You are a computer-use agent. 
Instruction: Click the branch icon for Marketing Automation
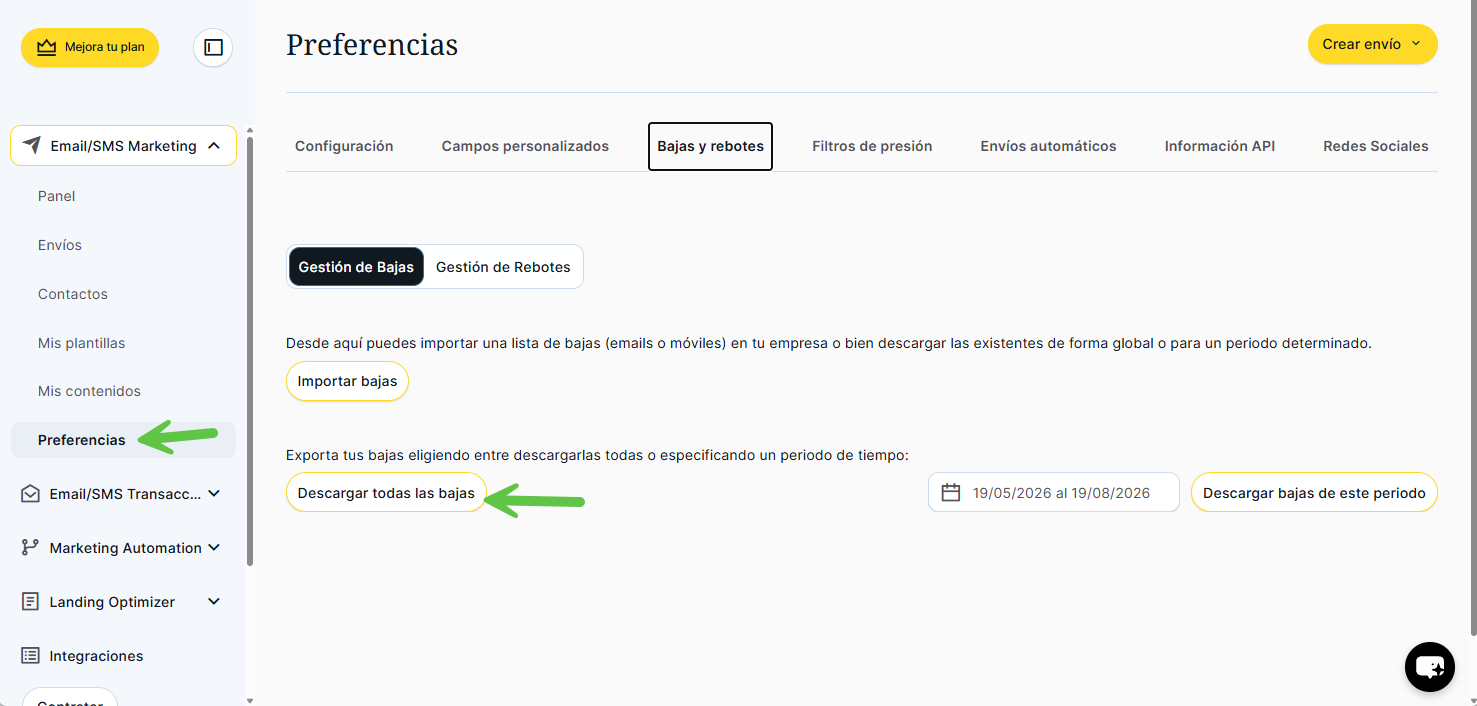click(x=30, y=548)
